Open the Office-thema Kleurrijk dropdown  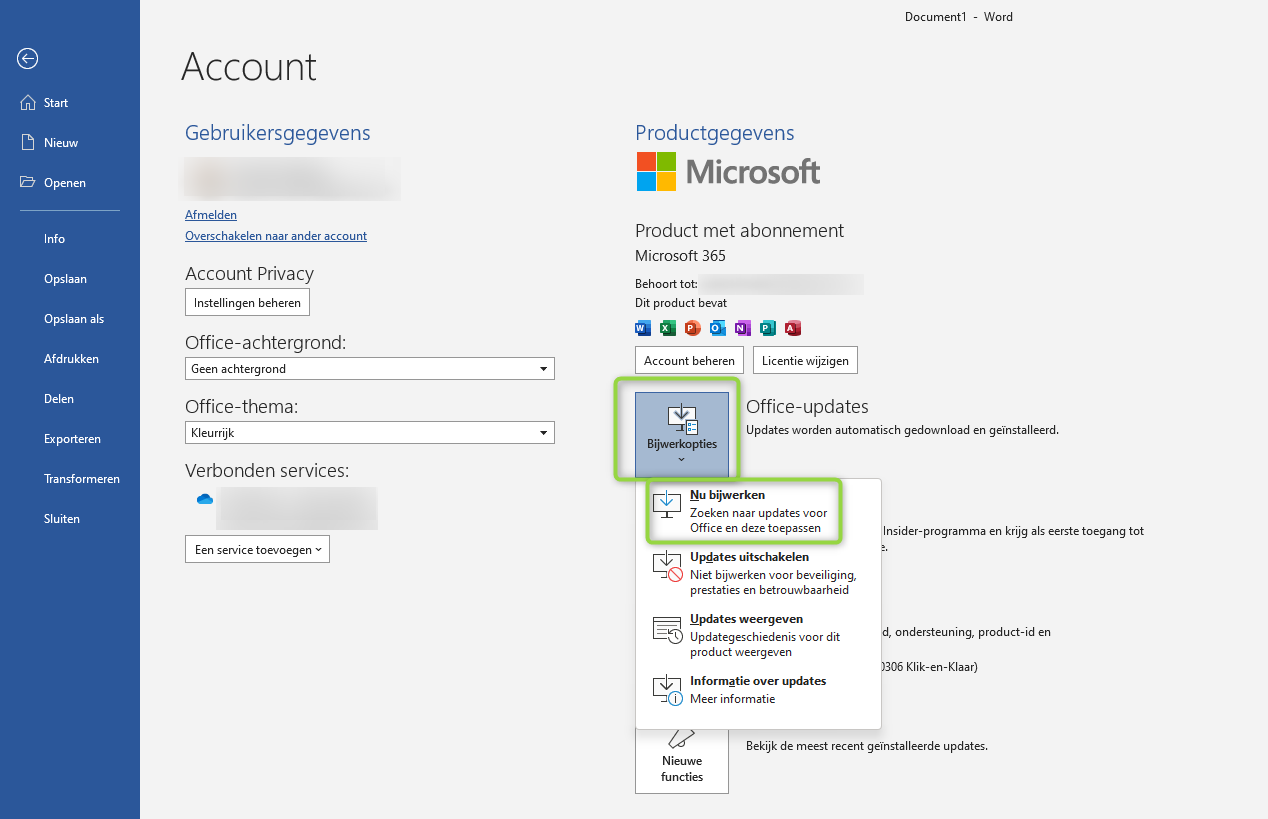(370, 433)
